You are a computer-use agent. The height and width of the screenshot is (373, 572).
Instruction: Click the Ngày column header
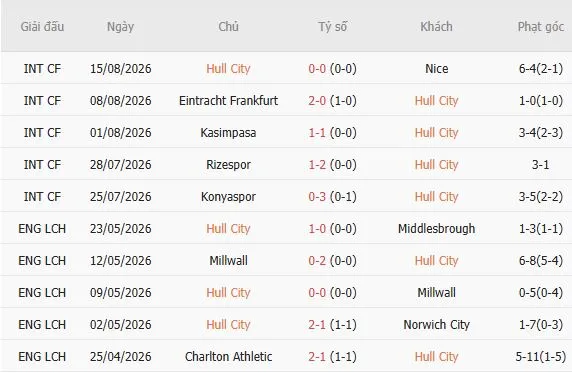coord(120,27)
